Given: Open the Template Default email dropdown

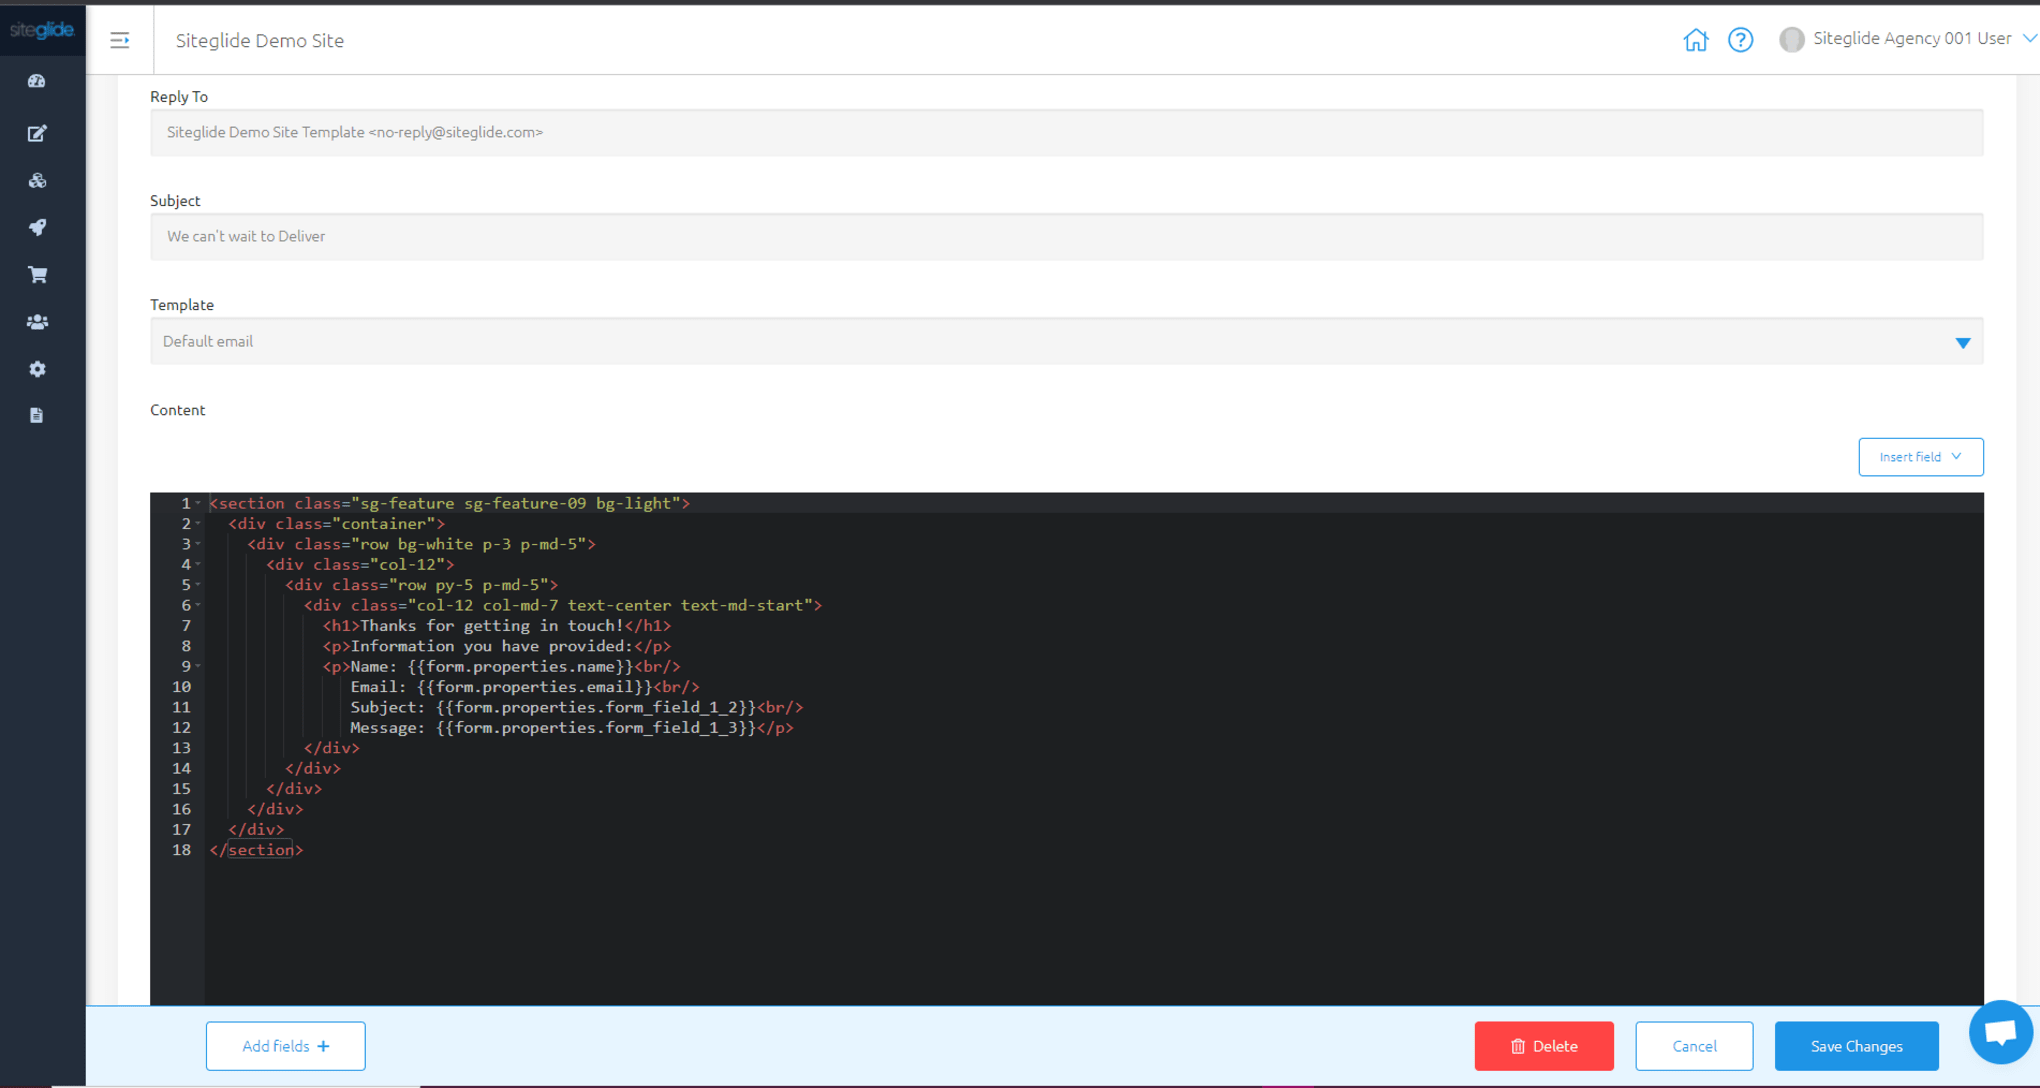Looking at the screenshot, I should (1067, 341).
